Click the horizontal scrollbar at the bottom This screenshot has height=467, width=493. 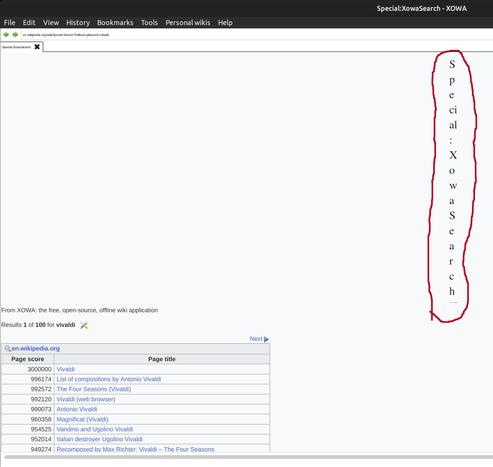click(248, 457)
